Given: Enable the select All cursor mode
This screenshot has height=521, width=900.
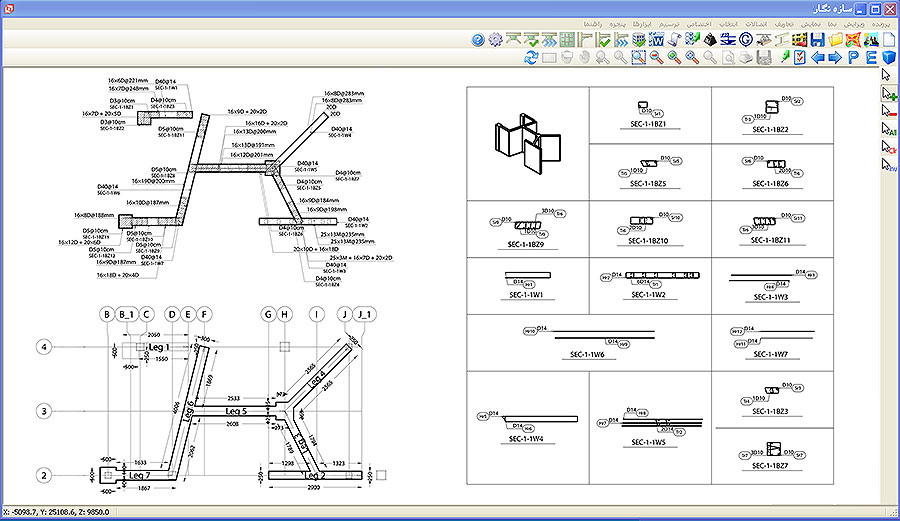Looking at the screenshot, I should coord(888,130).
